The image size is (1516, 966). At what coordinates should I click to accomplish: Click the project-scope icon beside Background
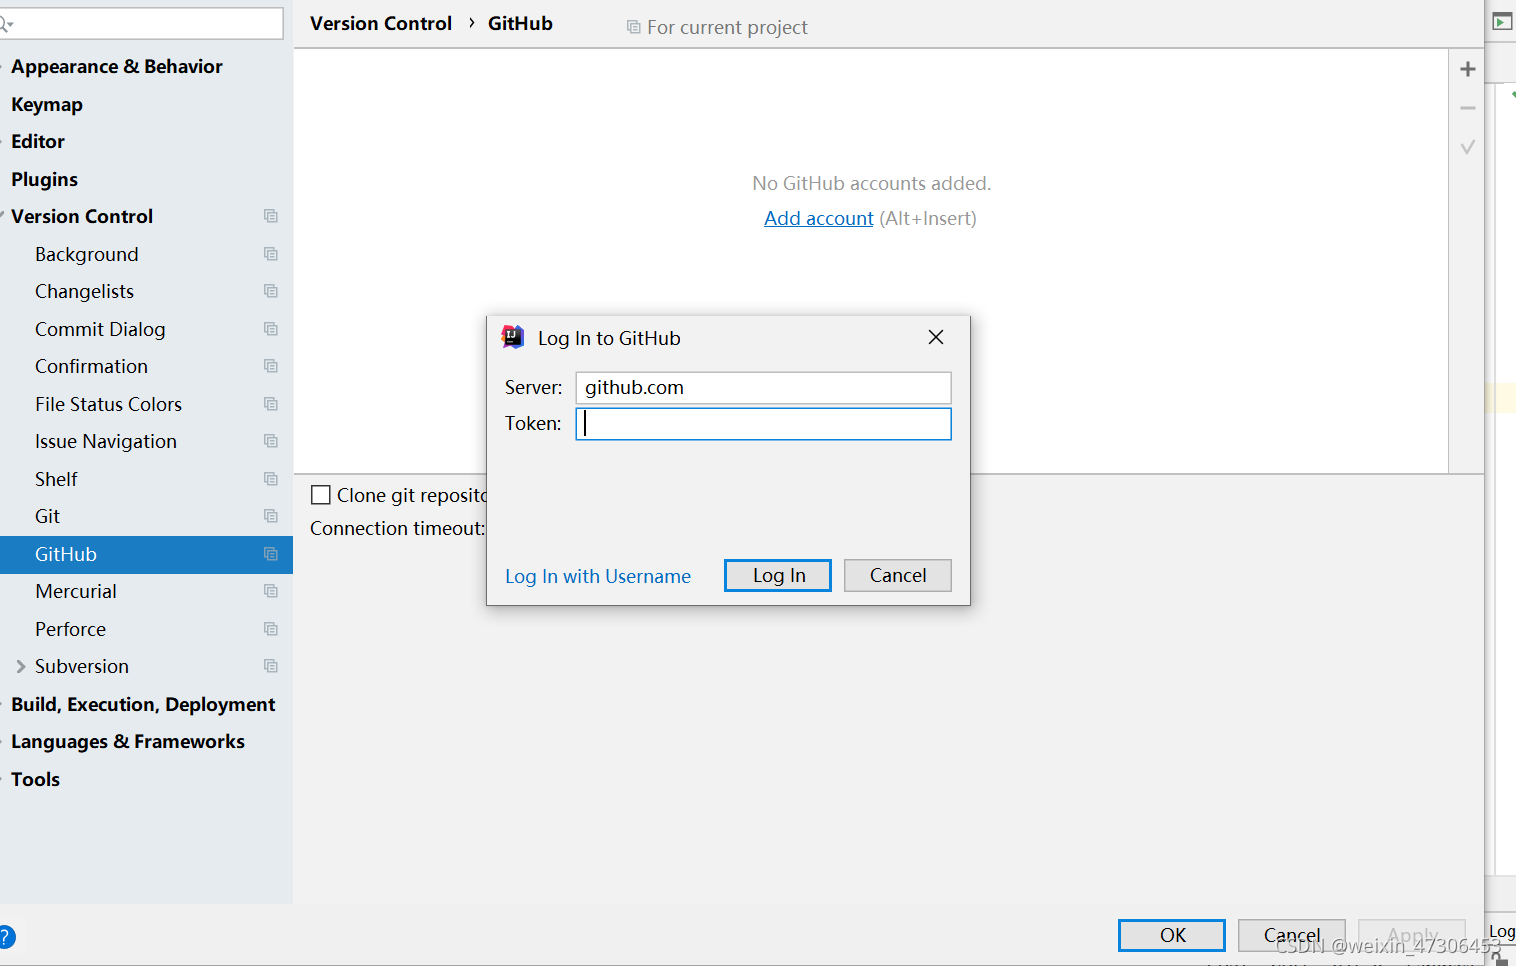[271, 254]
